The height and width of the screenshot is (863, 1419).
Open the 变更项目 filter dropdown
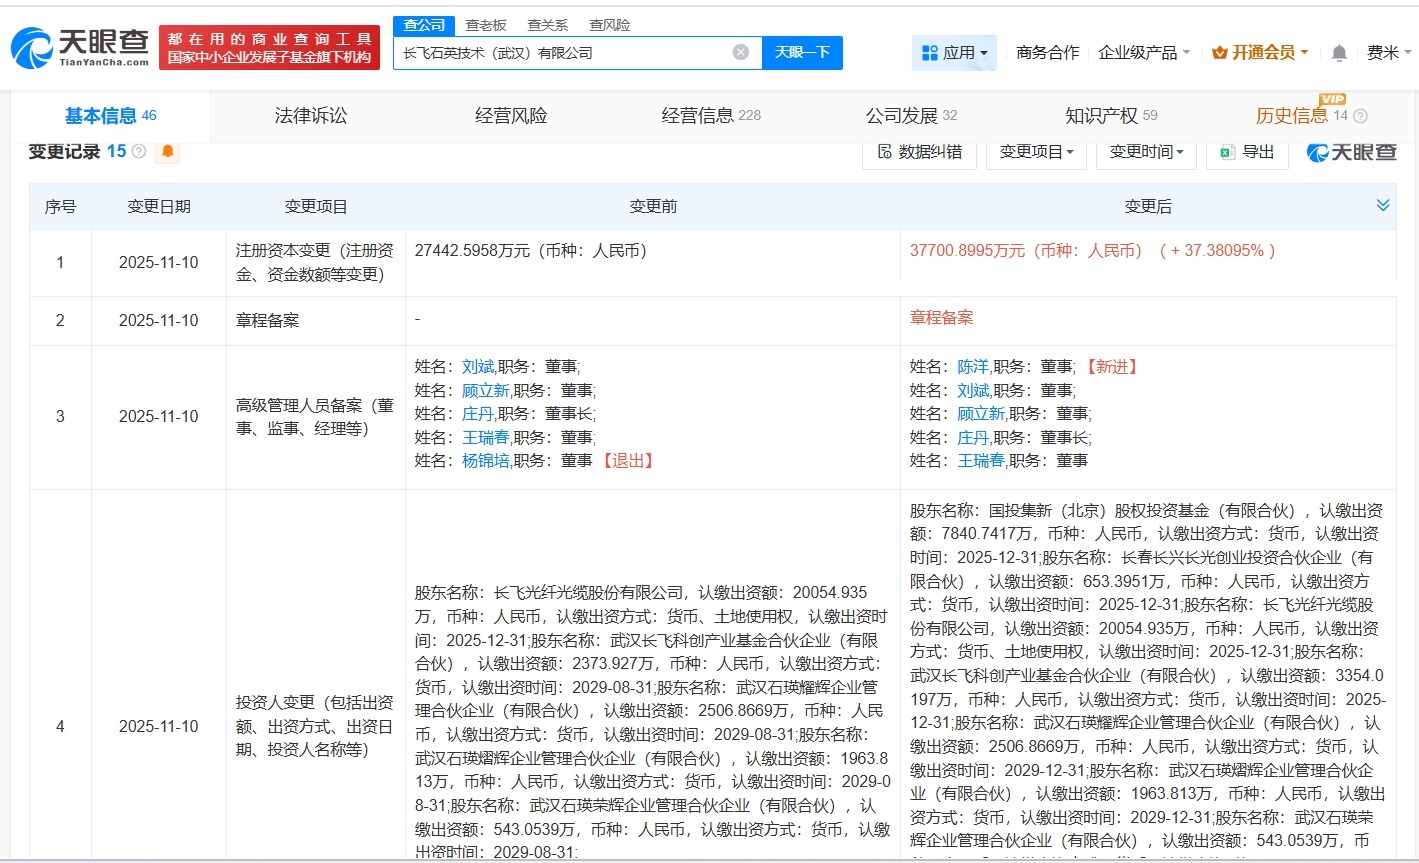pyautogui.click(x=1036, y=153)
